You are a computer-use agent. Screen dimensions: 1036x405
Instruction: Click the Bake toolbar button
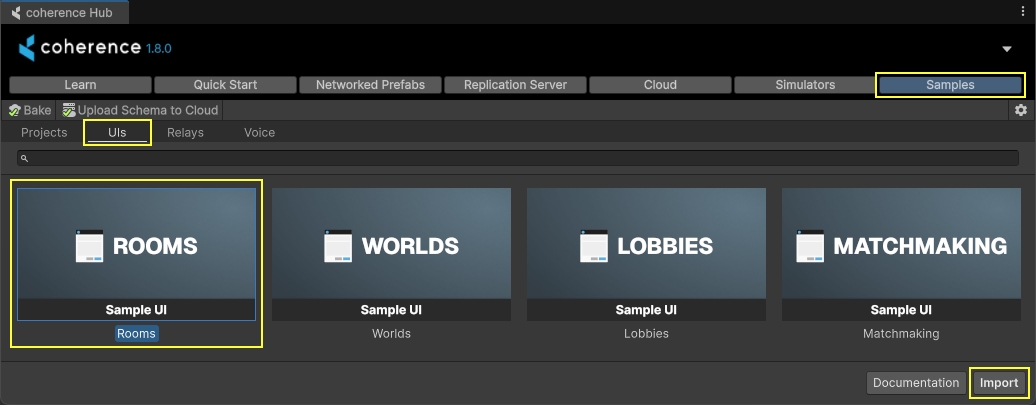tap(30, 110)
